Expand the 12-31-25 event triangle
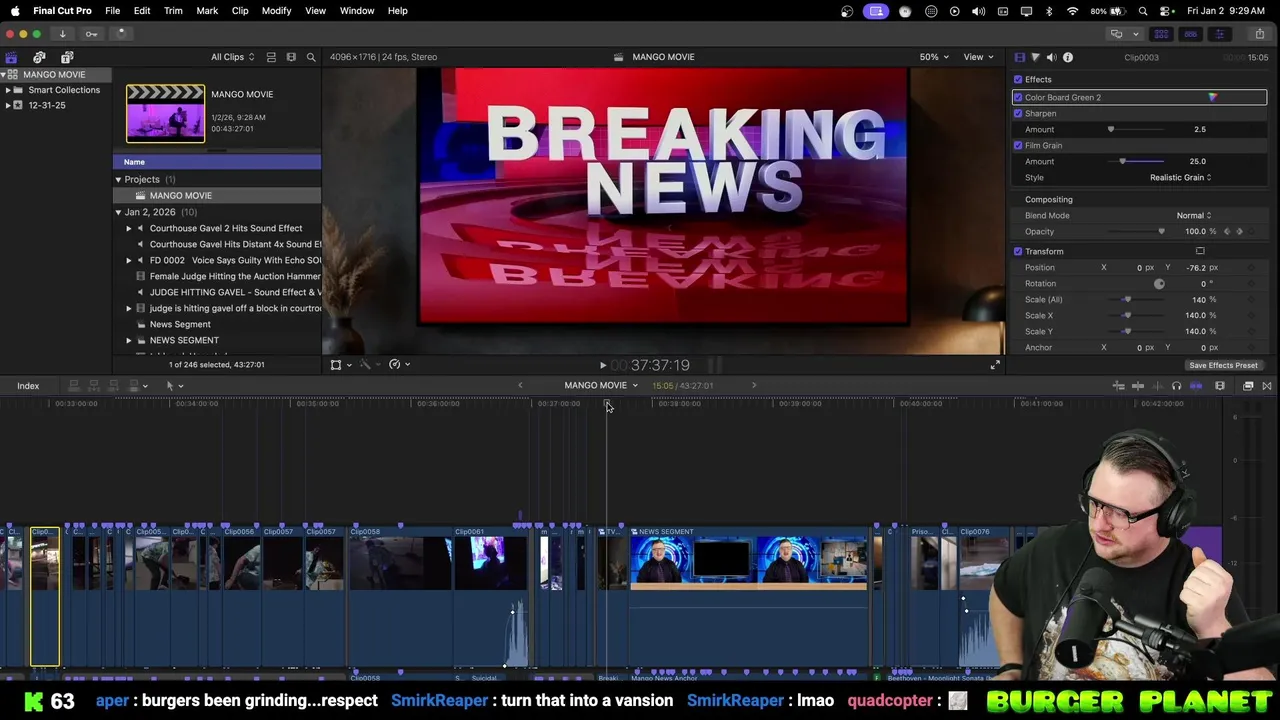 pyautogui.click(x=8, y=106)
